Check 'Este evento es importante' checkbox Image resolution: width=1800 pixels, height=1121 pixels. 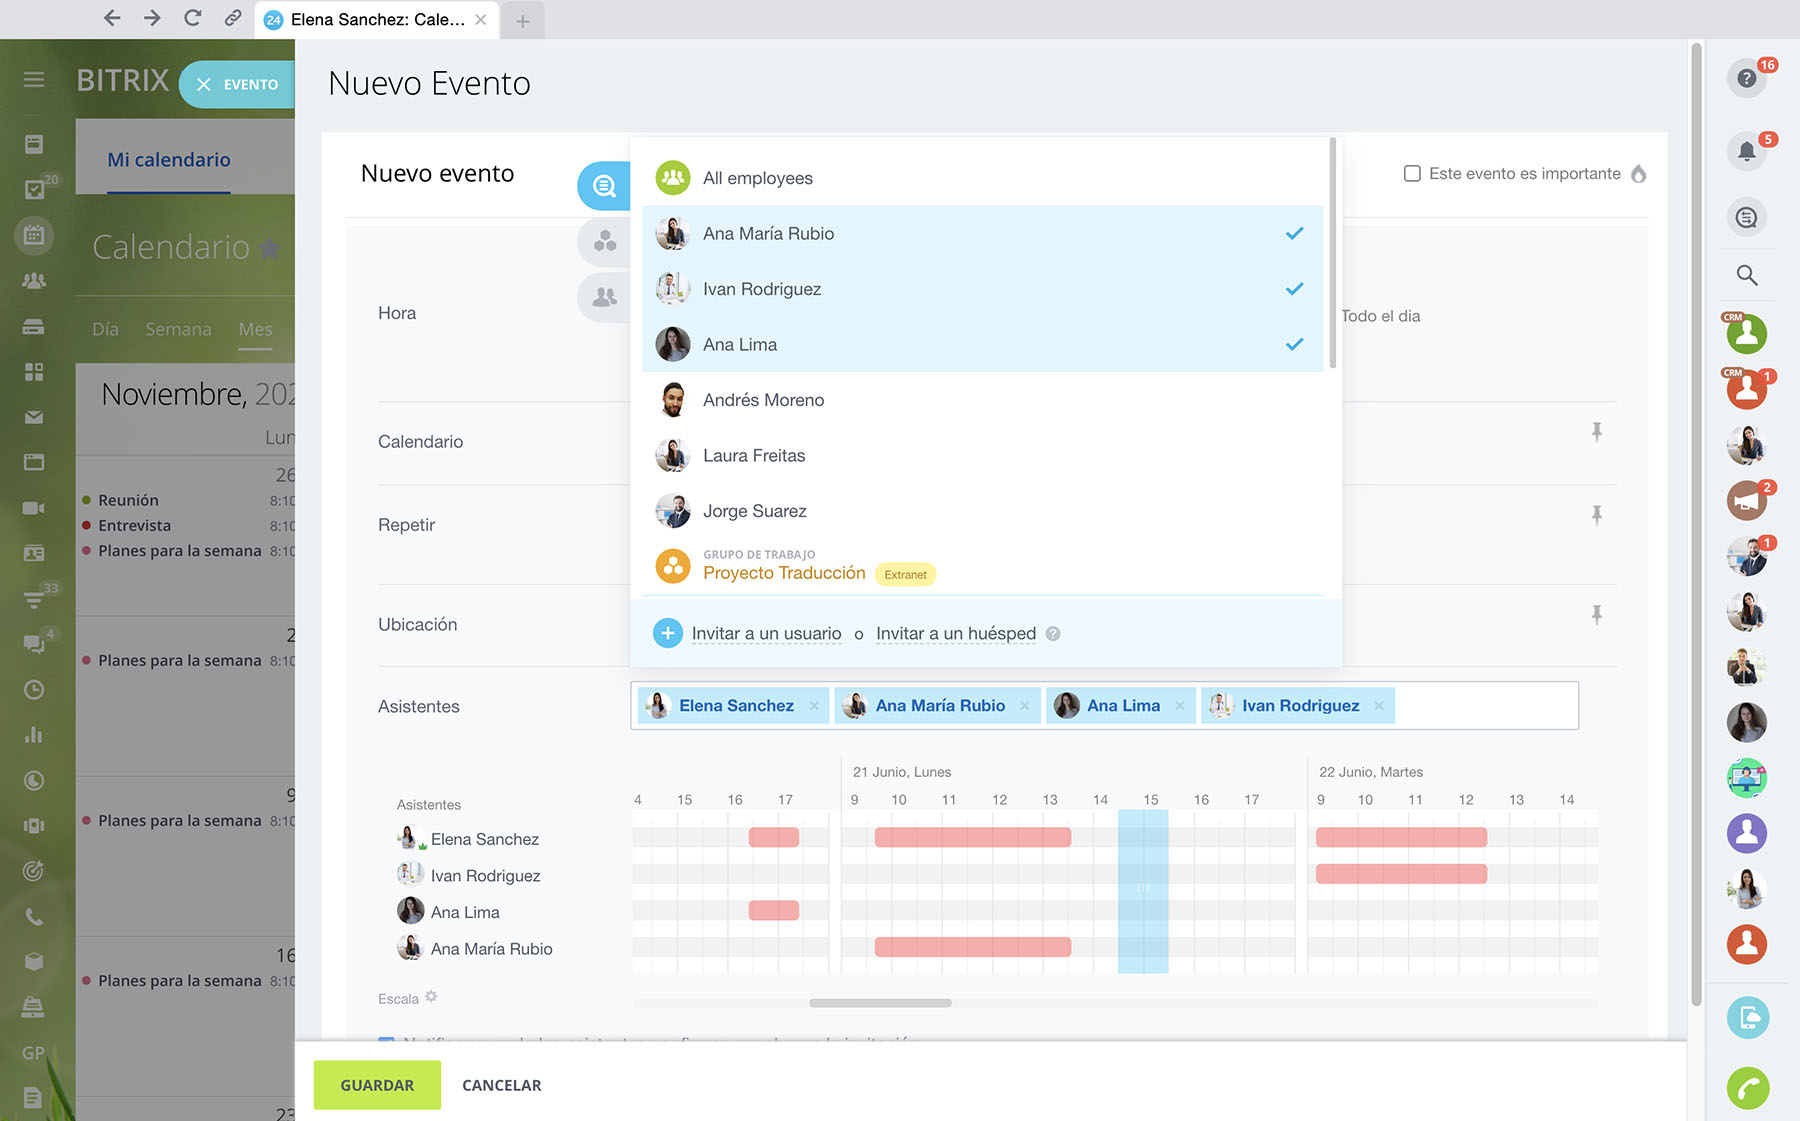coord(1412,174)
